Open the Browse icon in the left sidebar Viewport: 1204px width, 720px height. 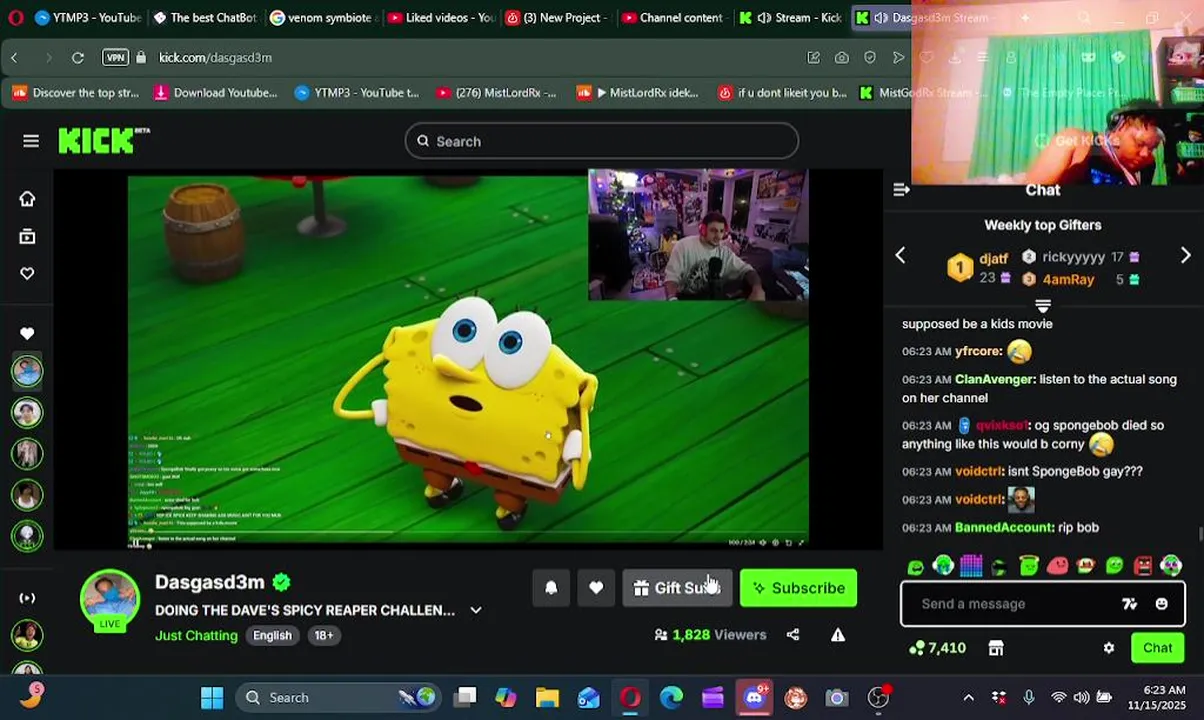pyautogui.click(x=27, y=237)
